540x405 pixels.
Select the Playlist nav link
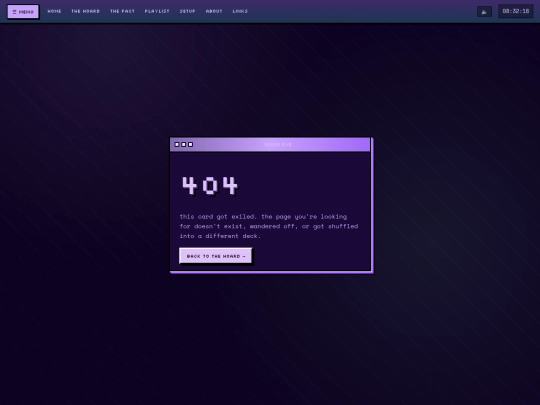[157, 11]
